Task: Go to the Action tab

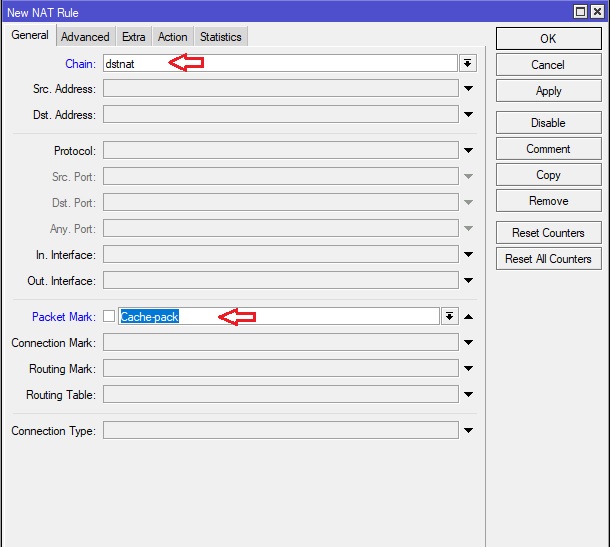Action: 172,37
